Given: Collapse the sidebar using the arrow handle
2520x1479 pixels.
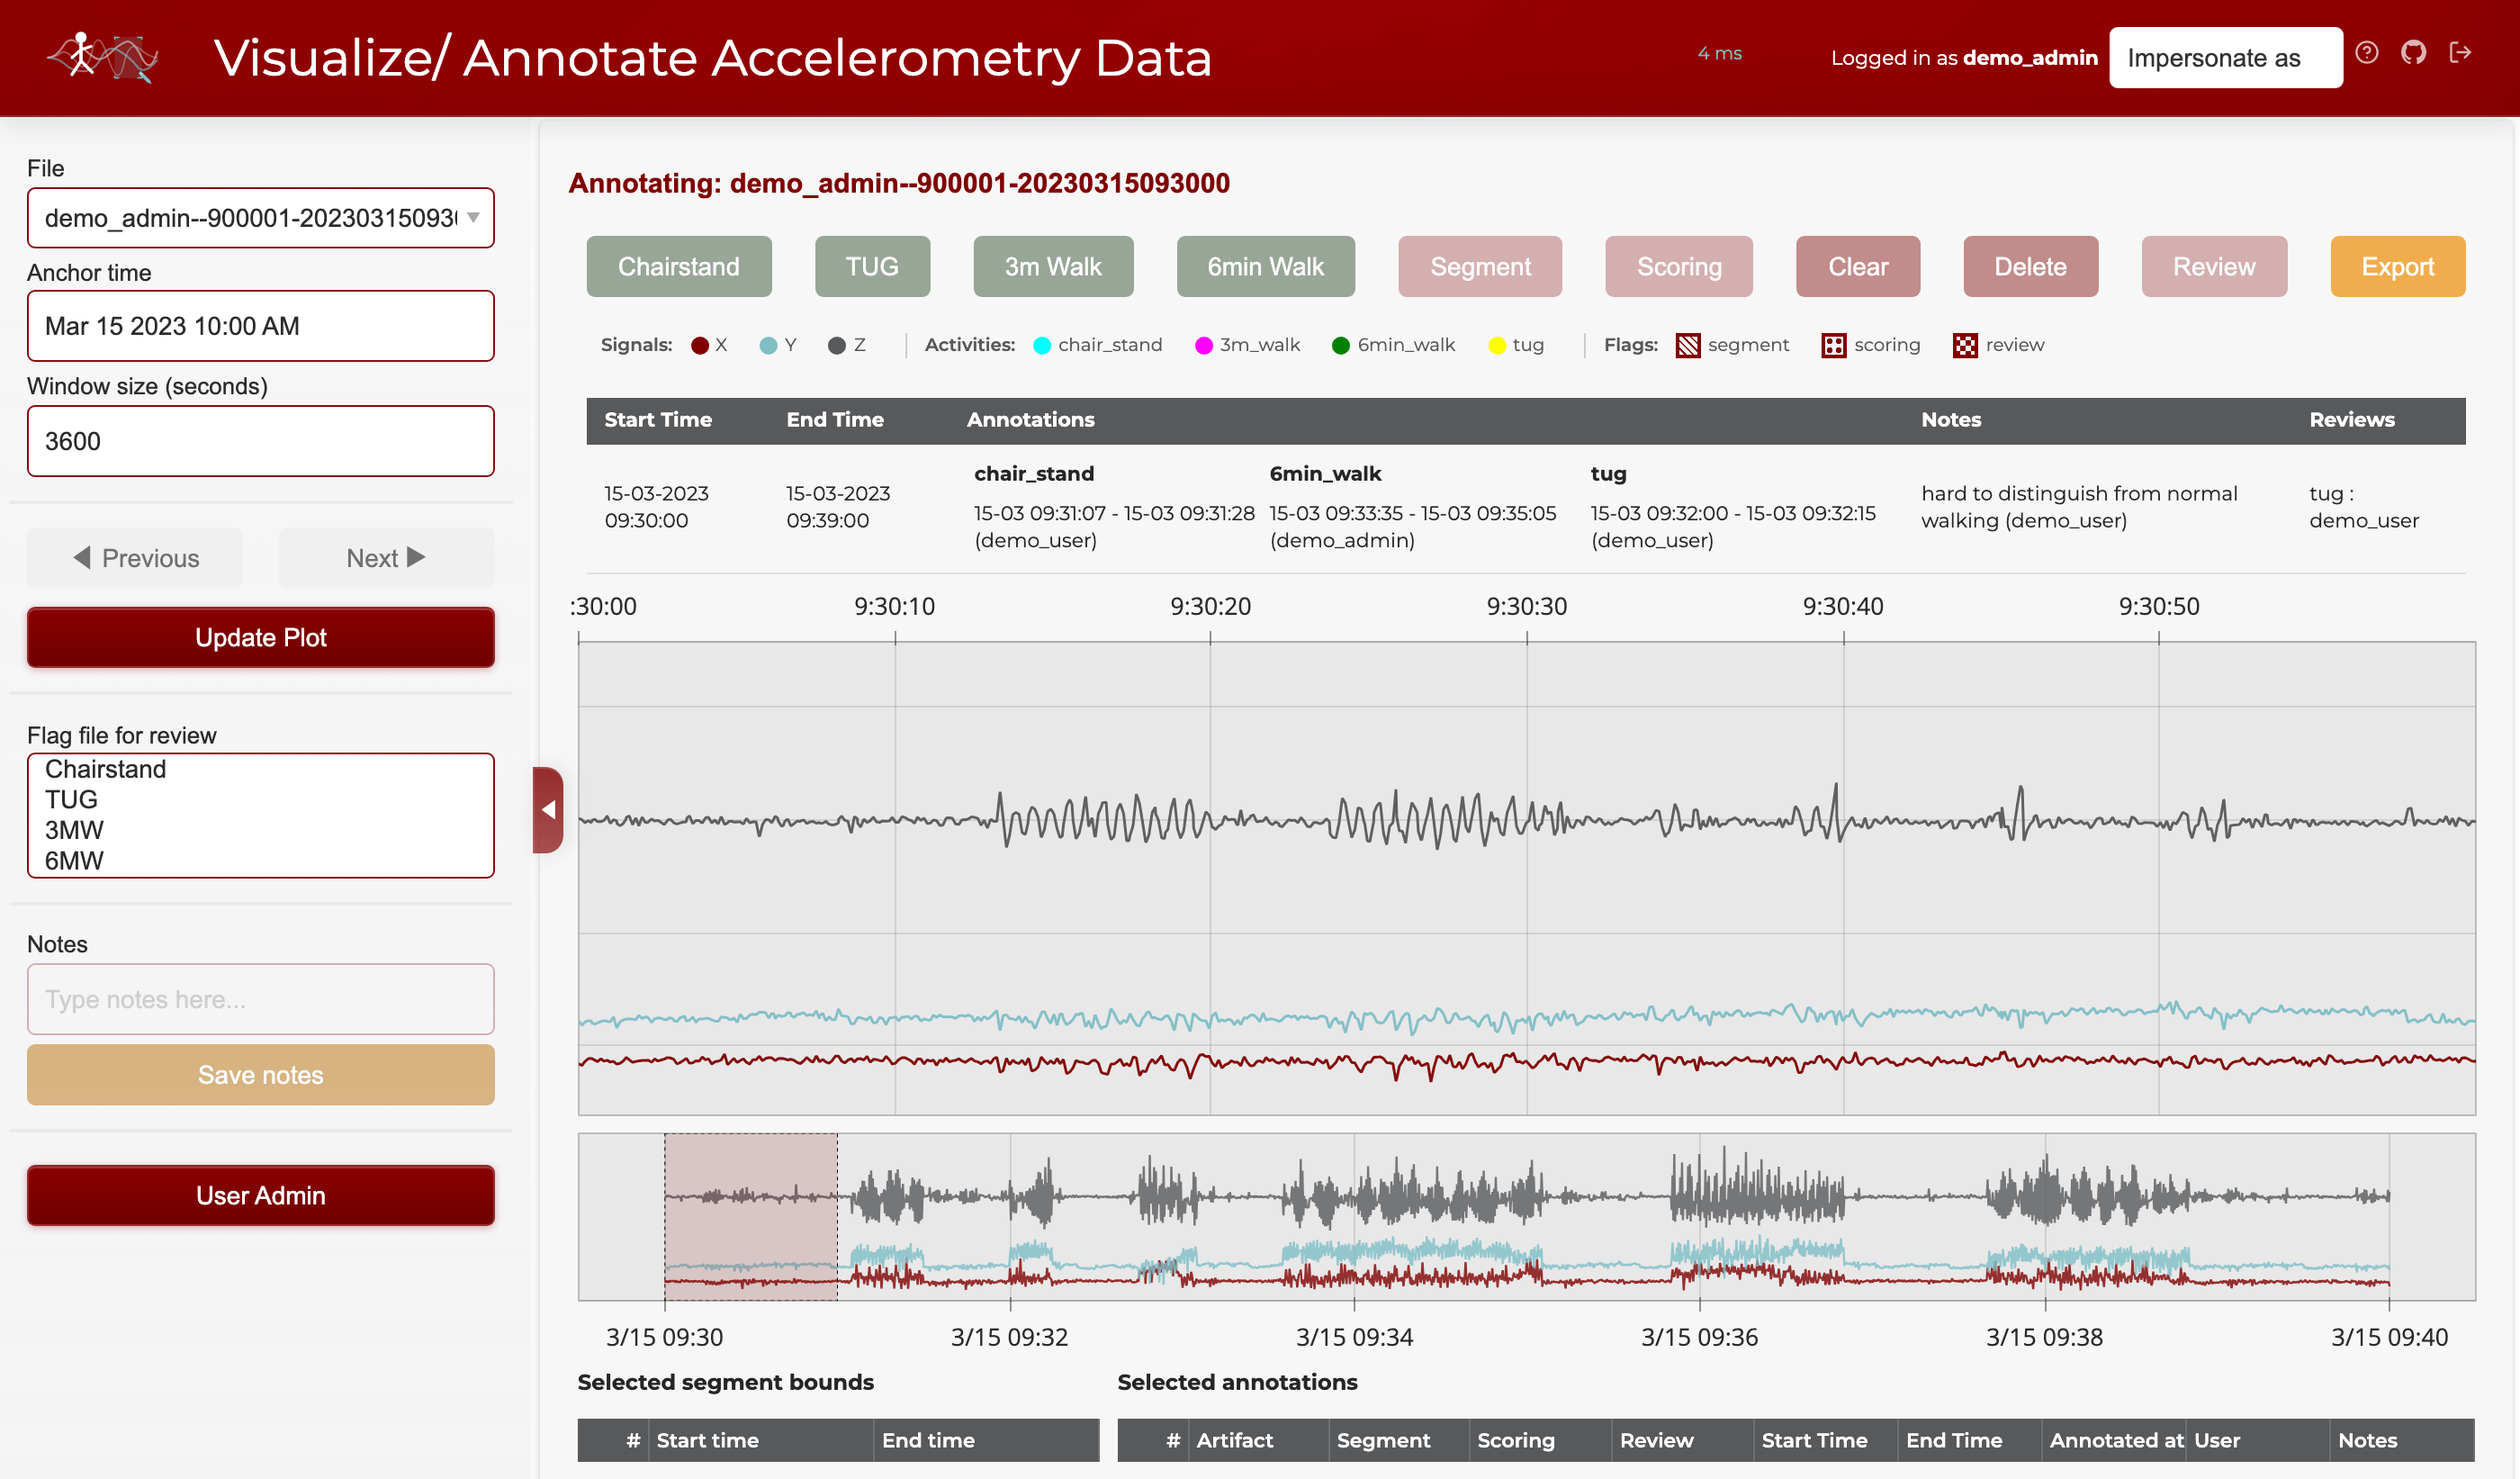Looking at the screenshot, I should pyautogui.click(x=549, y=810).
